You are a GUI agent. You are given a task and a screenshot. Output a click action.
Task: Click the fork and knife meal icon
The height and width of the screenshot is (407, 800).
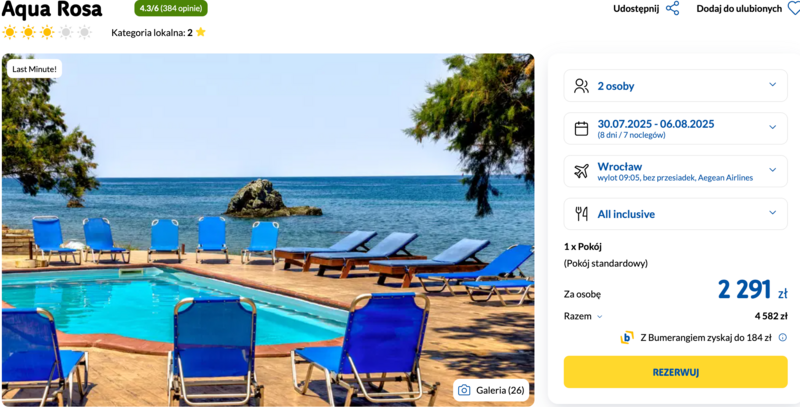click(581, 214)
